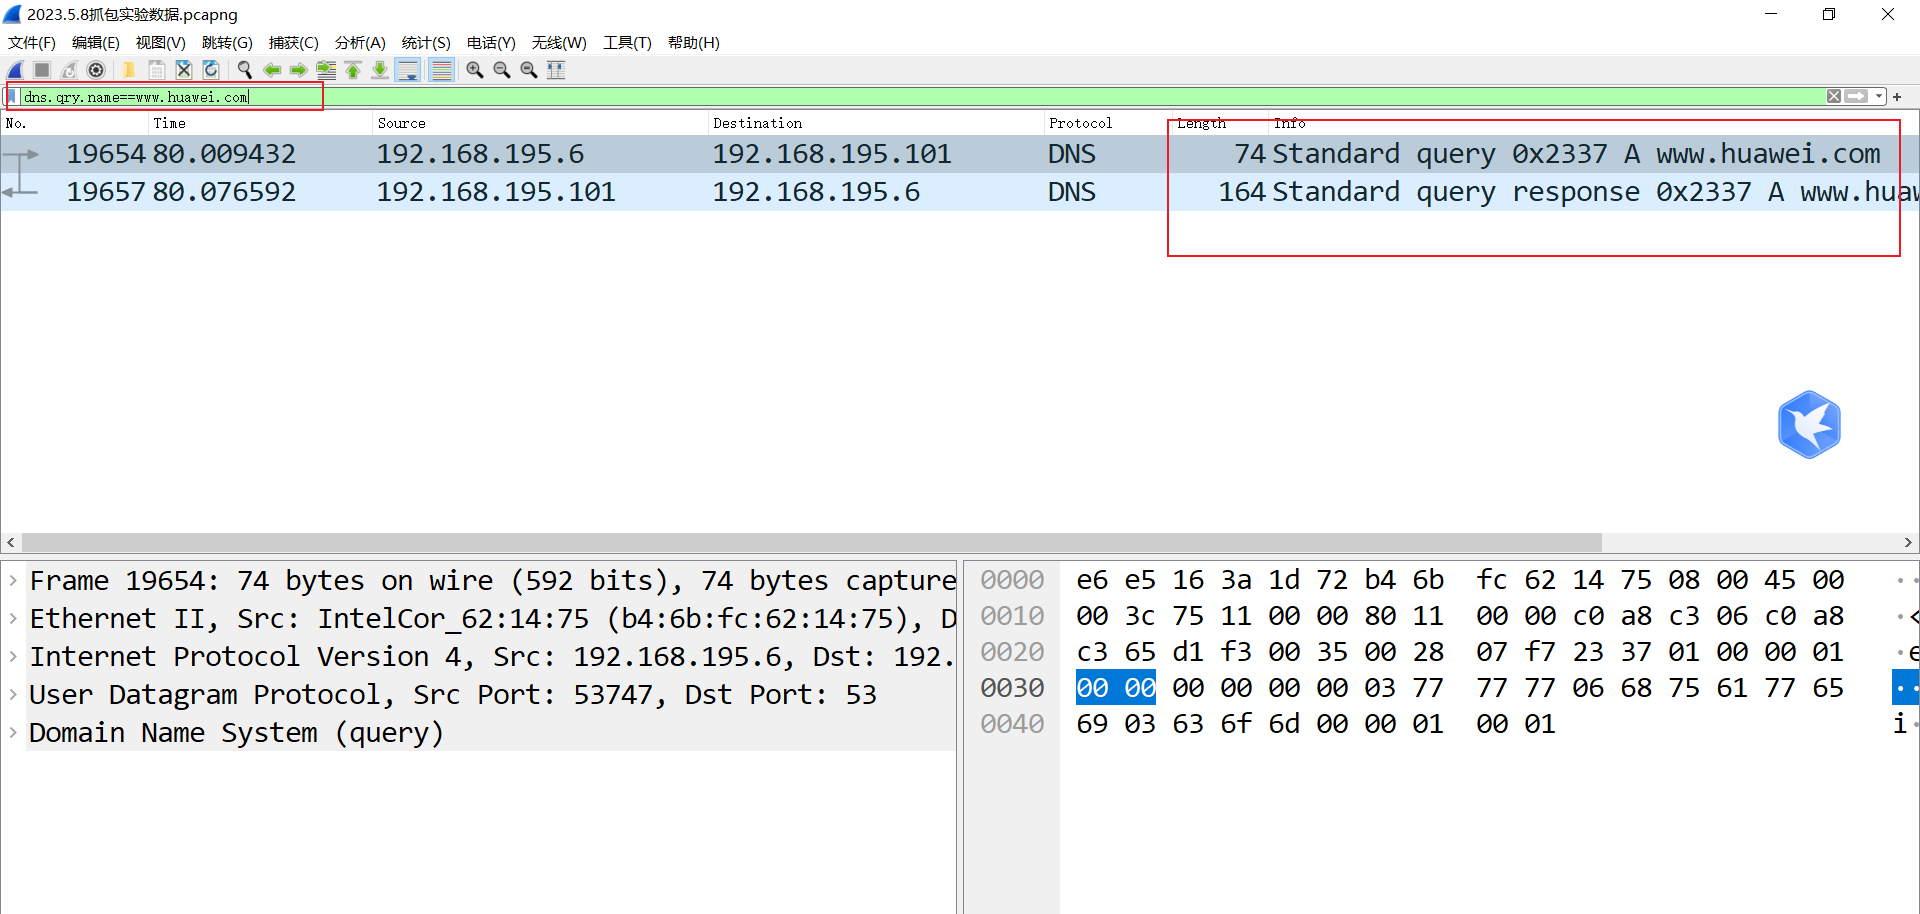The height and width of the screenshot is (914, 1920).
Task: Select packet 19657 DNS response row
Action: point(960,192)
